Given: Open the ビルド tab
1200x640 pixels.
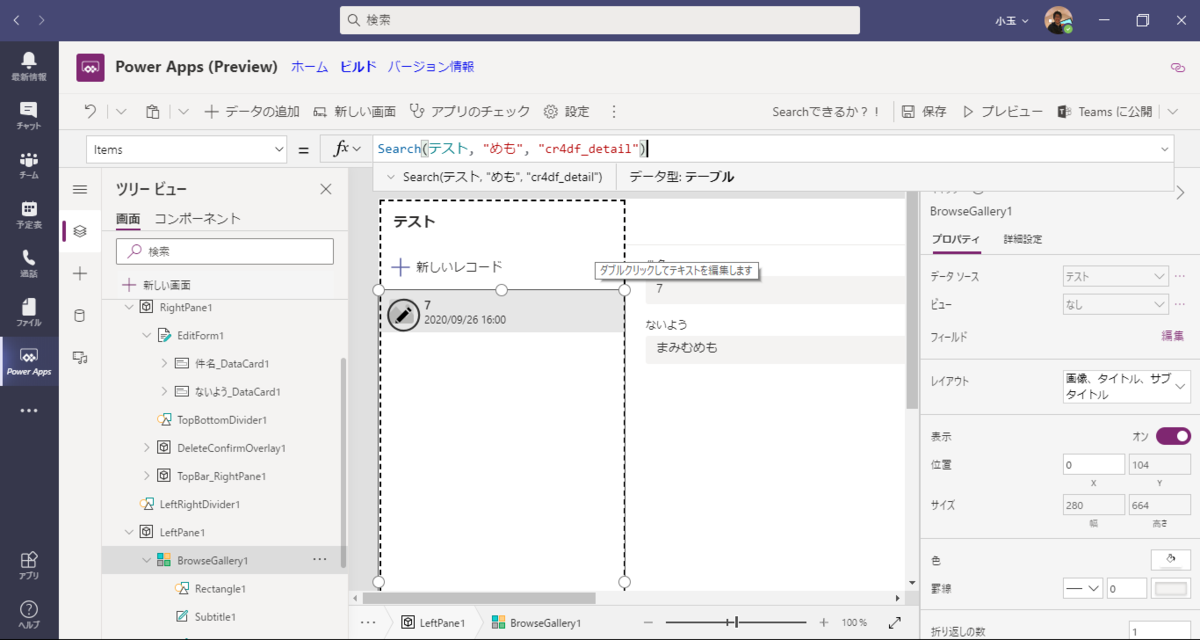Looking at the screenshot, I should pos(358,67).
